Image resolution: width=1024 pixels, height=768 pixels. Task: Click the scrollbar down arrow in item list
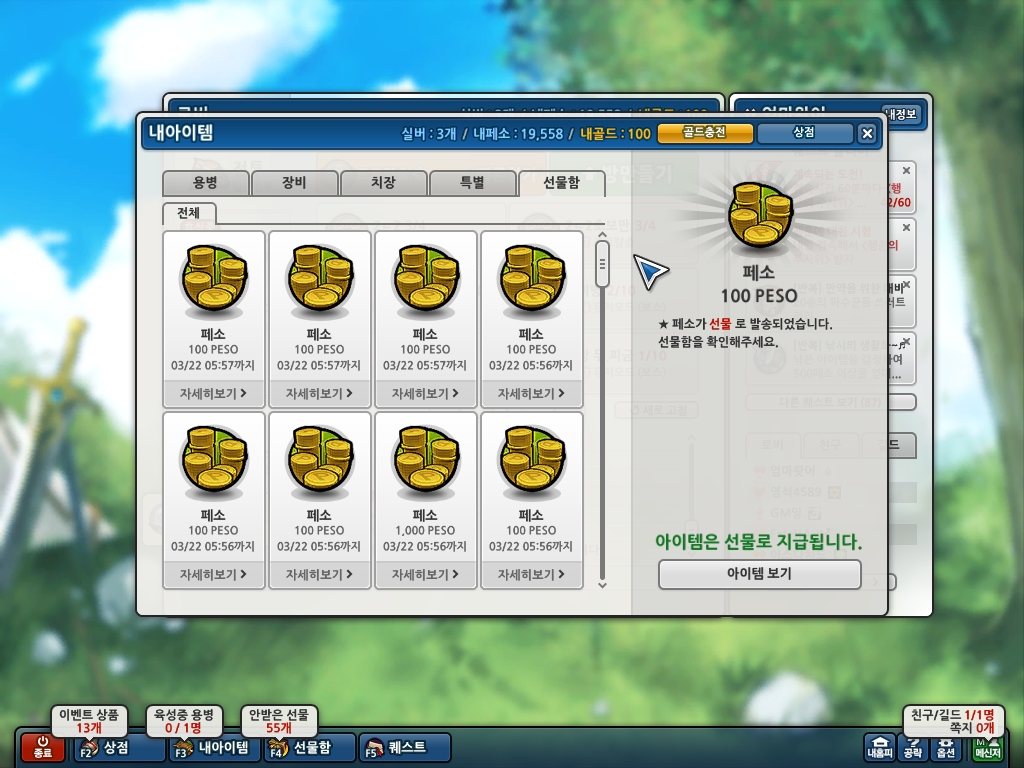click(602, 584)
